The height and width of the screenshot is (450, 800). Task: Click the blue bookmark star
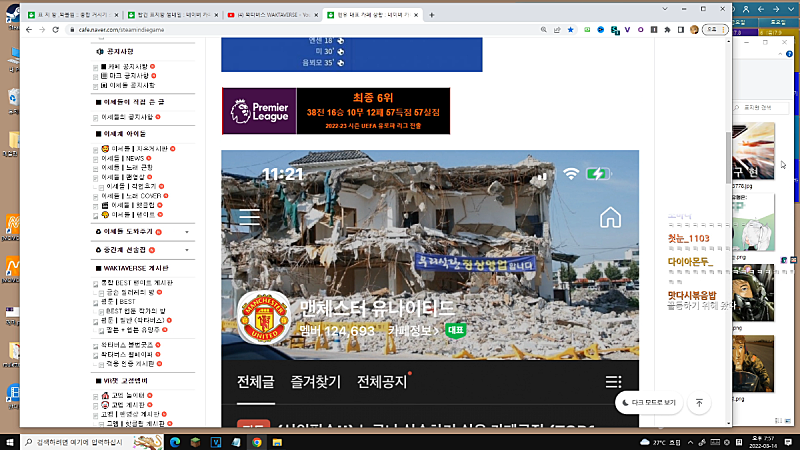[570, 30]
